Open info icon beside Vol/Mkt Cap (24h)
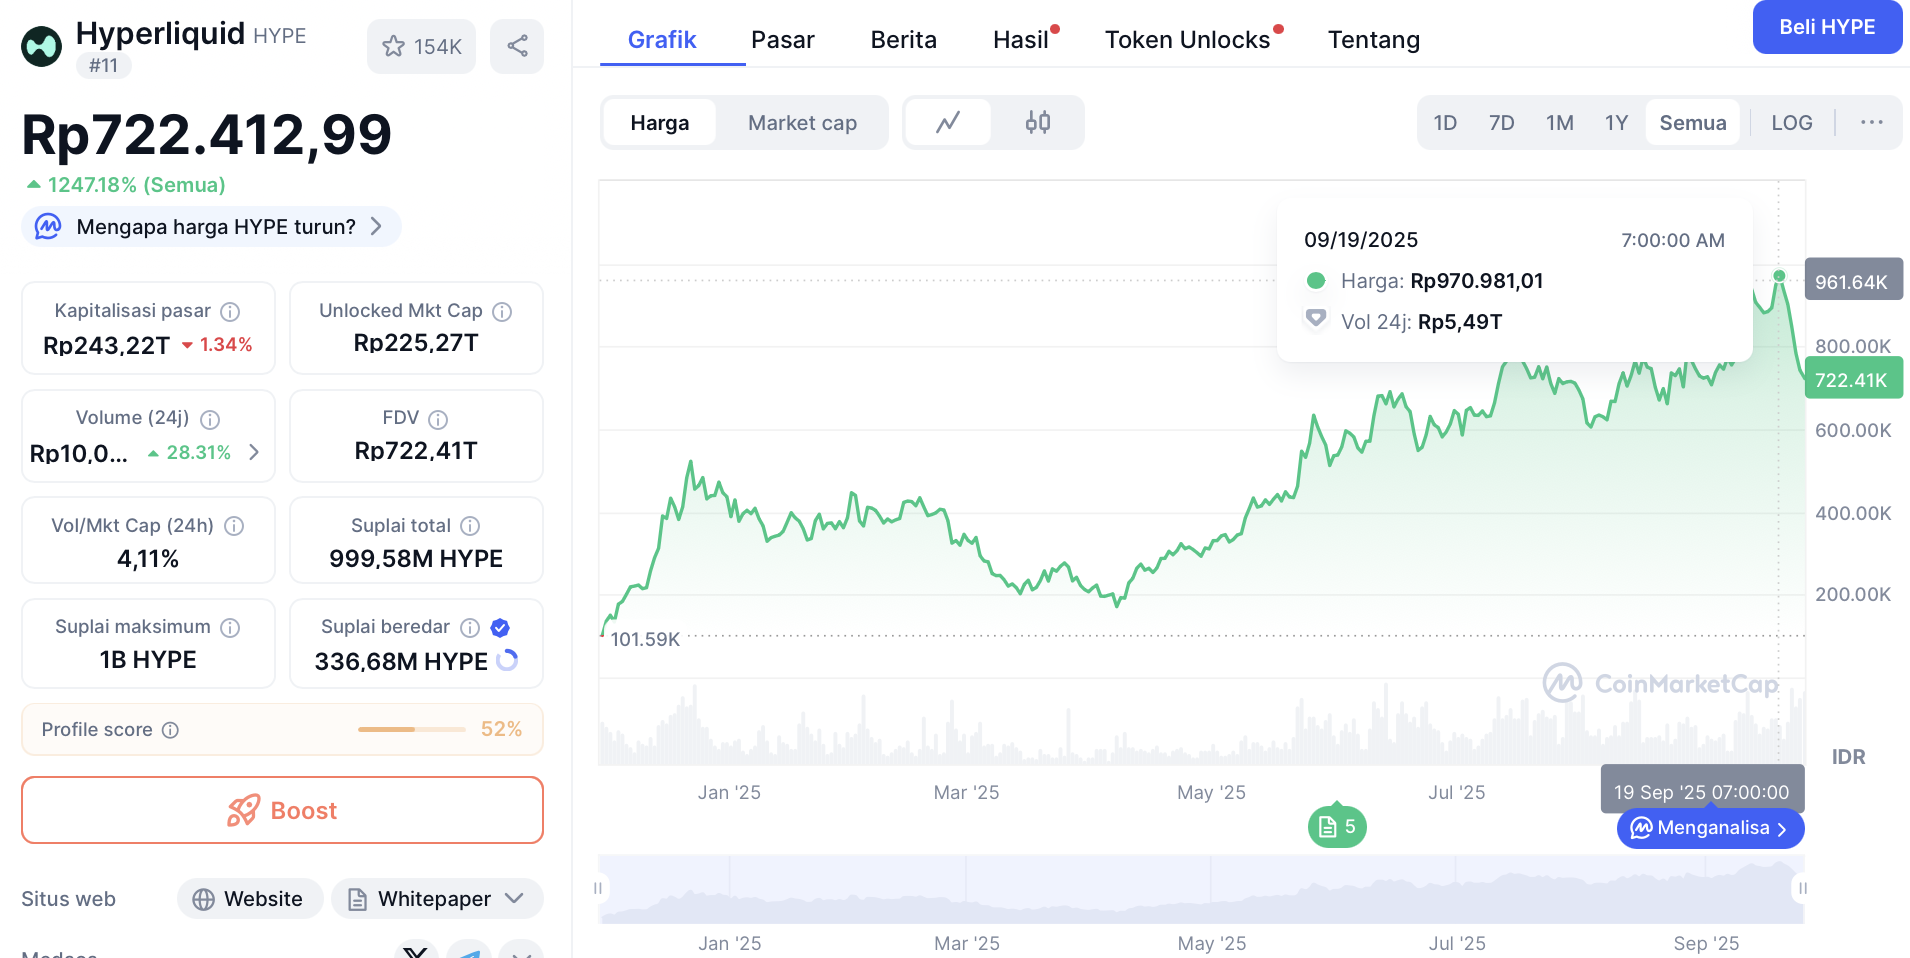 (234, 526)
